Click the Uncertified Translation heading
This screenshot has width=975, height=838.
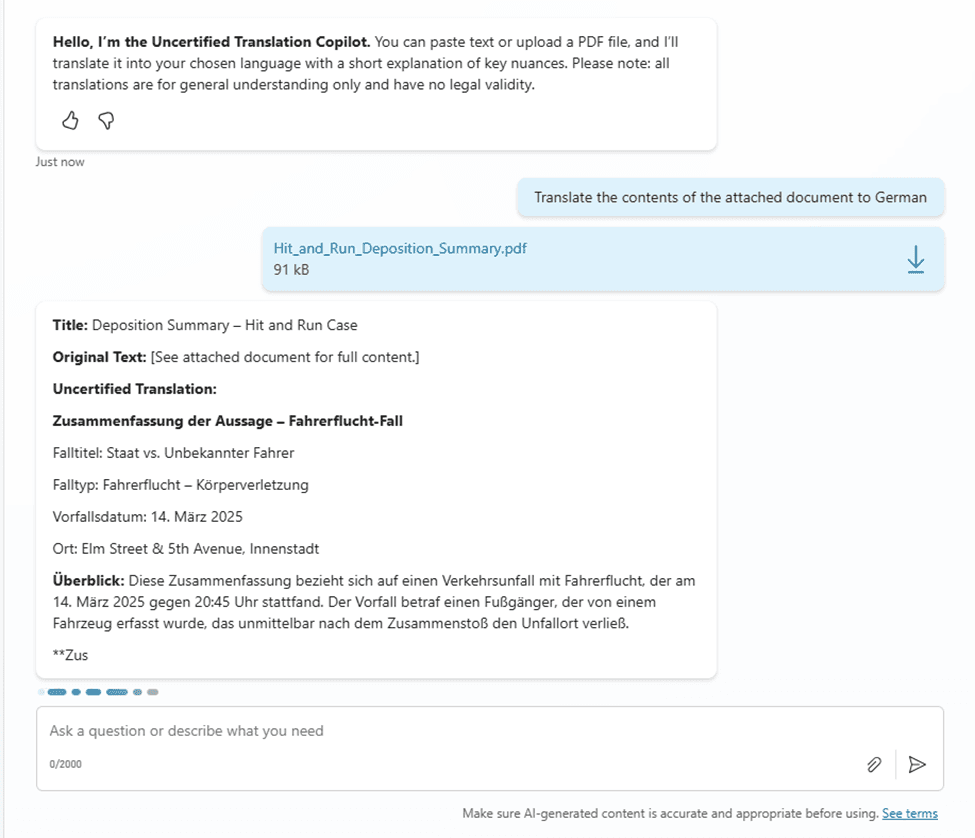tap(135, 389)
